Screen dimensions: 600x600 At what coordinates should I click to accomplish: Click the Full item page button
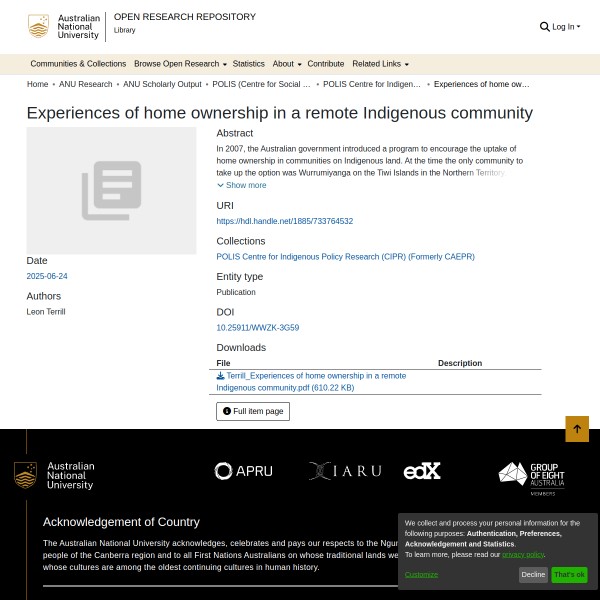tap(253, 411)
